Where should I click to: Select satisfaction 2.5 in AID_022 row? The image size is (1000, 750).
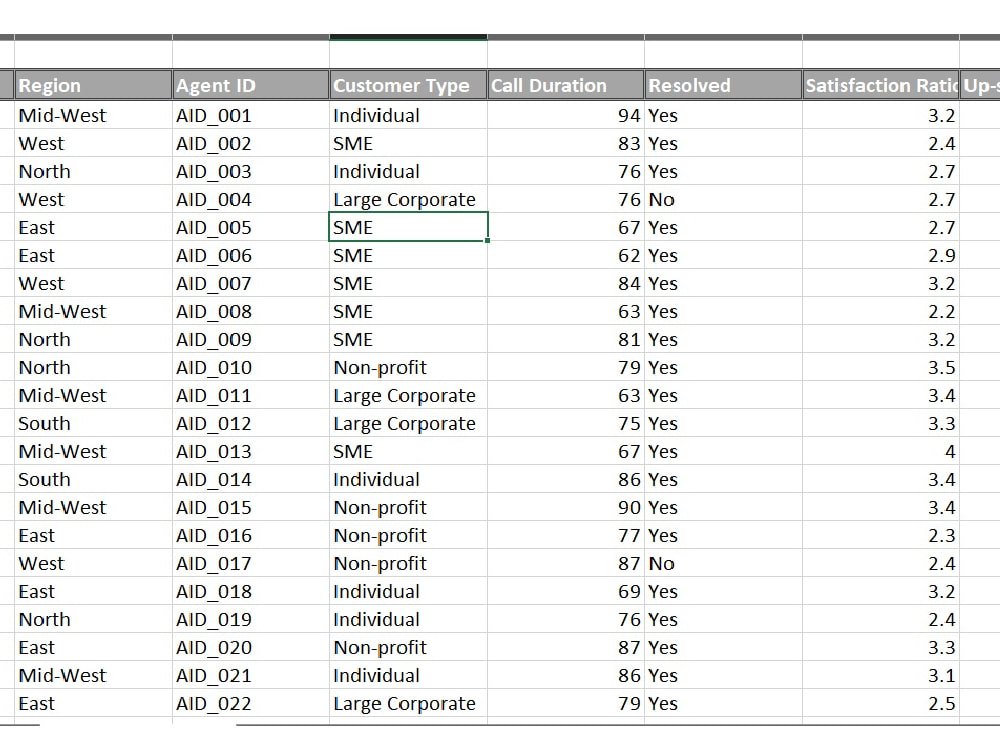point(881,704)
